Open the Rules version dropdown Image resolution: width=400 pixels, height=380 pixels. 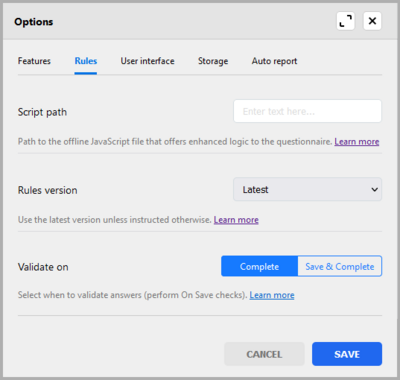[x=307, y=189]
